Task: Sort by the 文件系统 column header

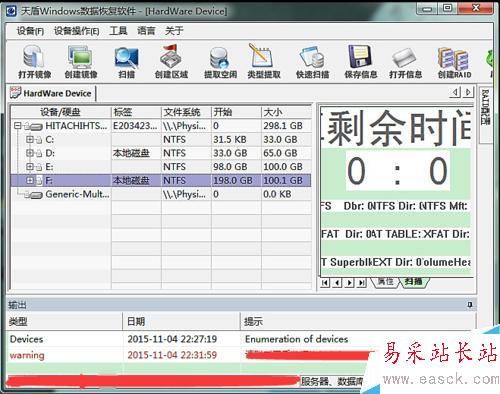Action: point(186,112)
